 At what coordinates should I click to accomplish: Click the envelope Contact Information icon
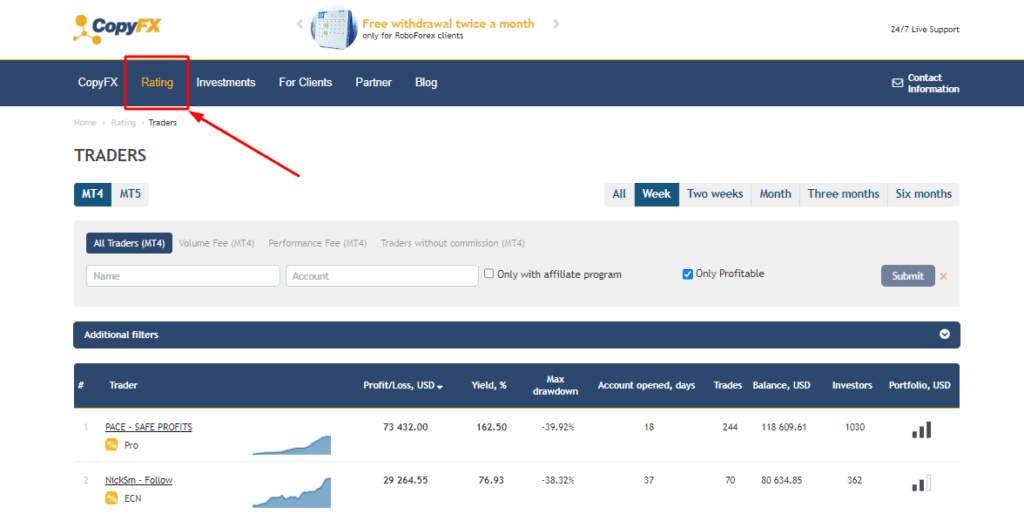coord(897,83)
